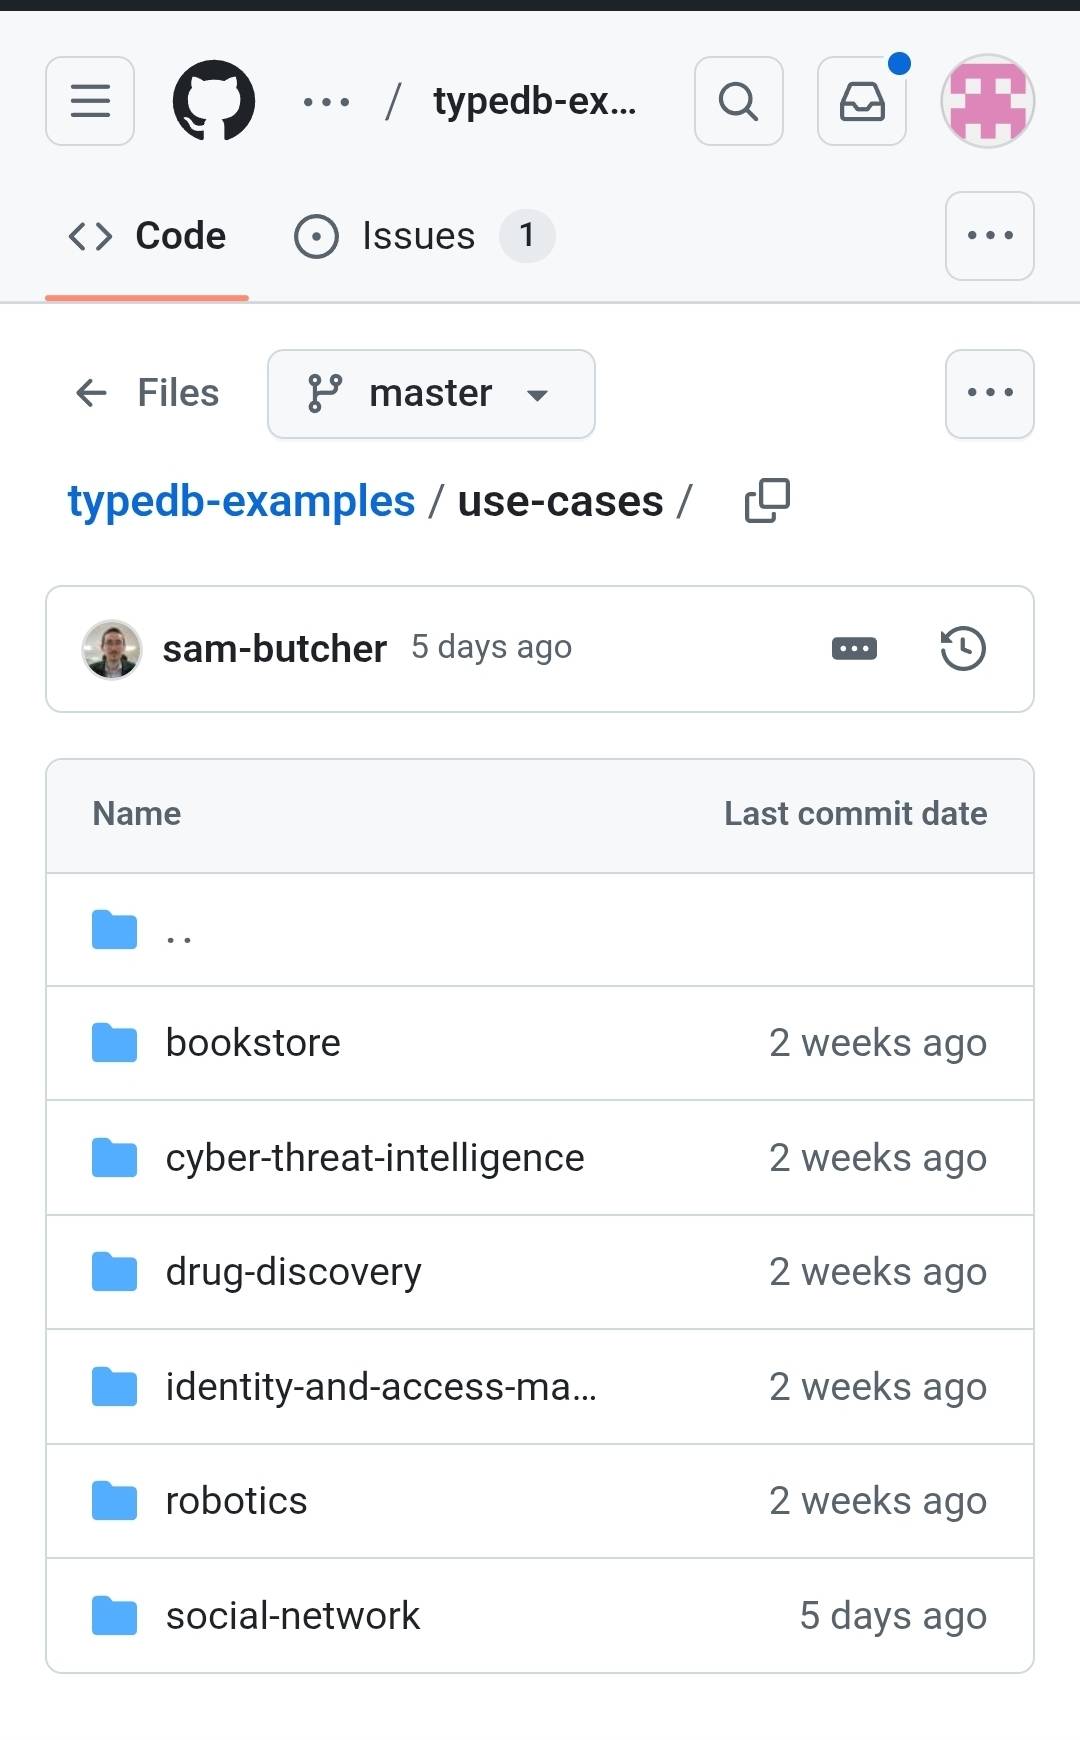Click the robotics folder icon
Viewport: 1080px width, 1740px height.
coord(114,1501)
